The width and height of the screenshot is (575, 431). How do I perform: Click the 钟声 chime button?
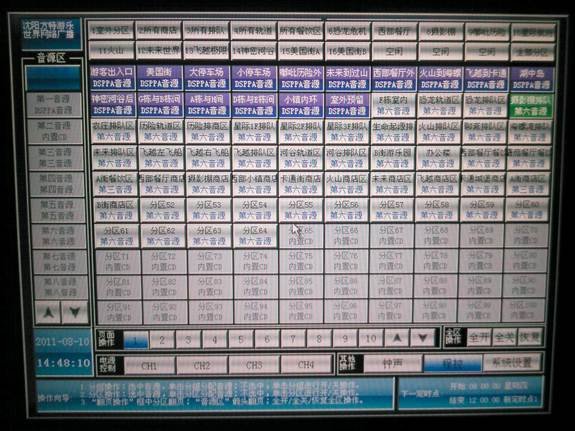(x=392, y=364)
